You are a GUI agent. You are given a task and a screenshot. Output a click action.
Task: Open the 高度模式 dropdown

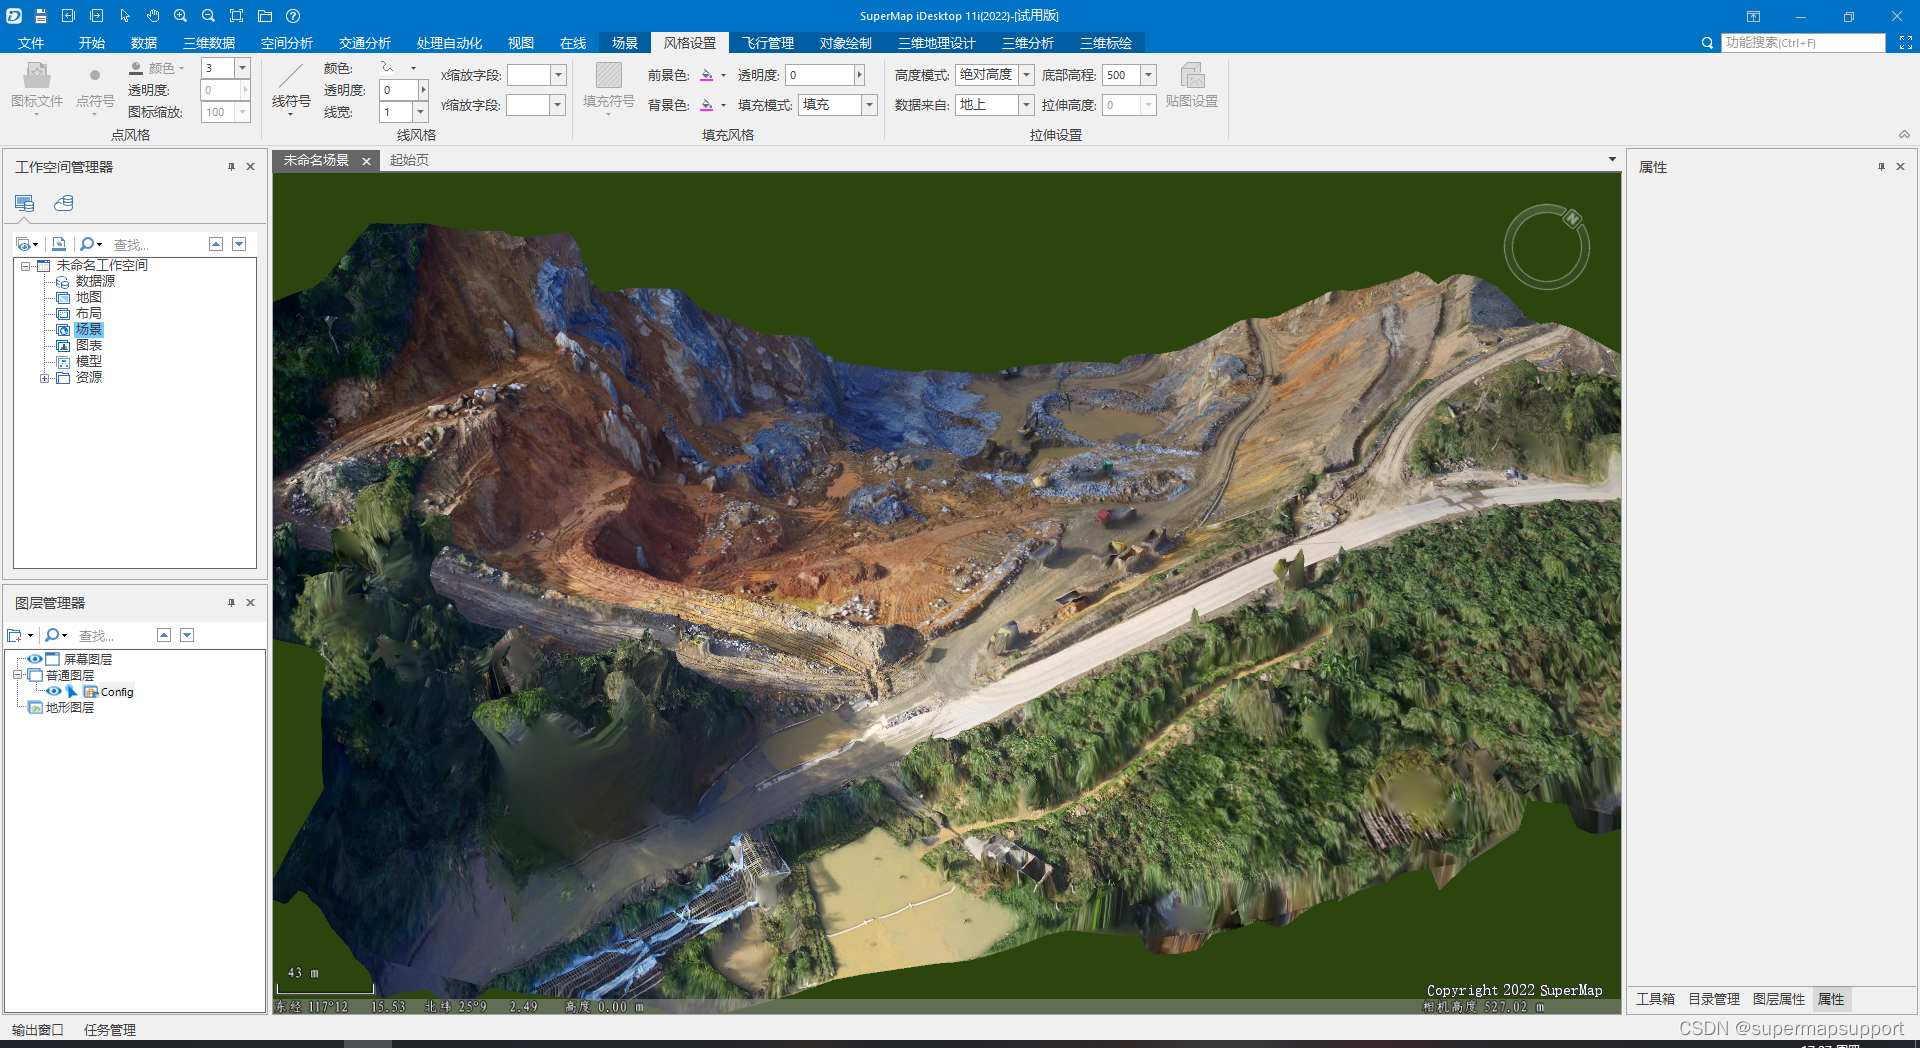click(1026, 75)
